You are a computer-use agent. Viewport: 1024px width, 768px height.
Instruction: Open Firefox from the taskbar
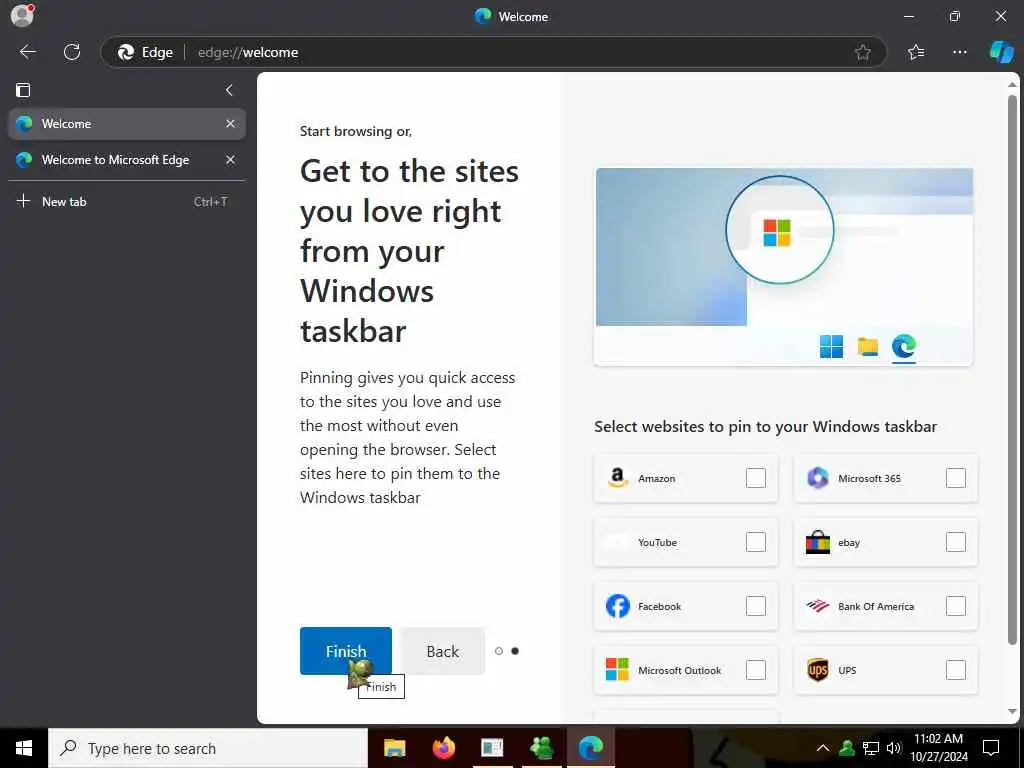443,748
